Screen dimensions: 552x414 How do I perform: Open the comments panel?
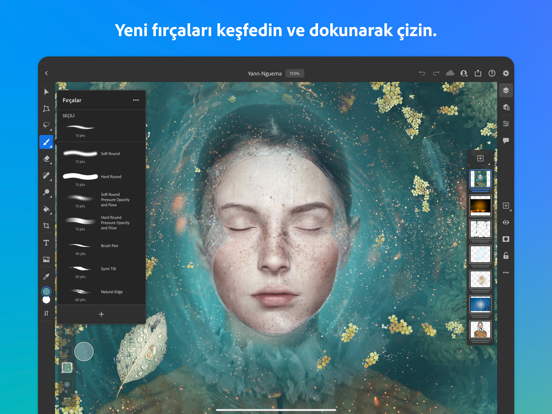coord(506,140)
